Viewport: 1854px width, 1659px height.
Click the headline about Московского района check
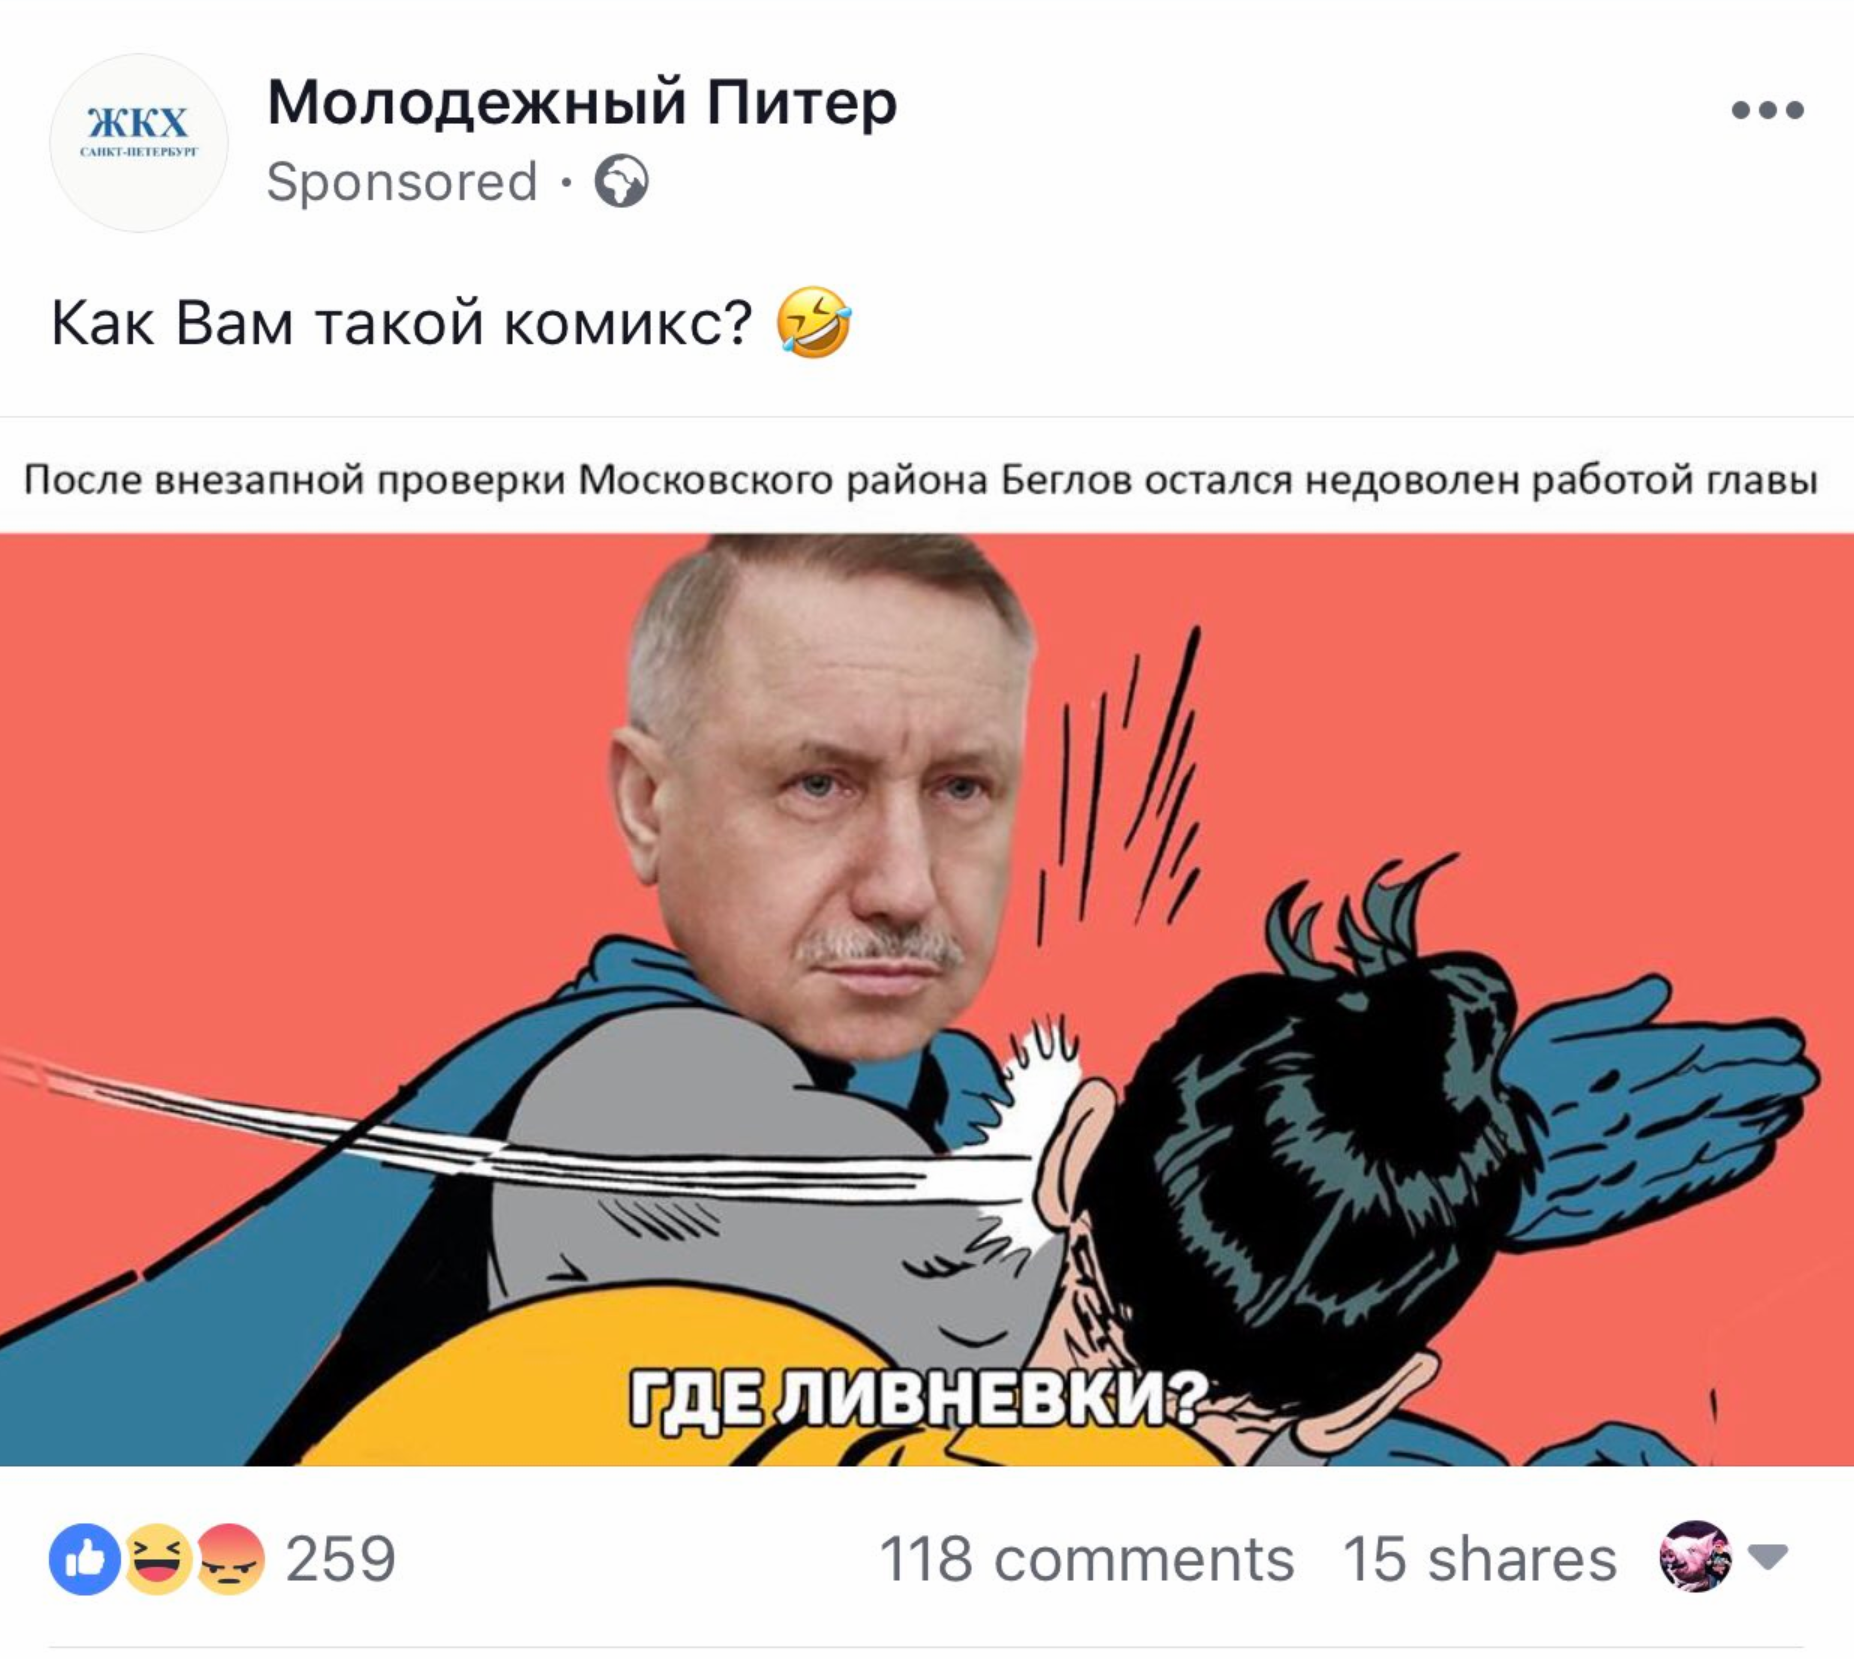coord(920,480)
